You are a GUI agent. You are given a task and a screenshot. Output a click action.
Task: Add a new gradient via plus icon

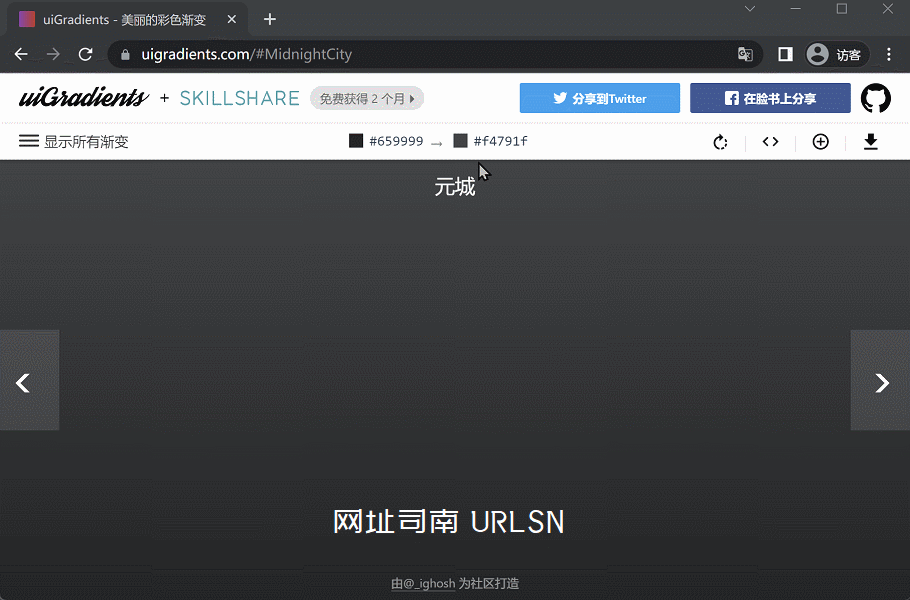coord(820,142)
